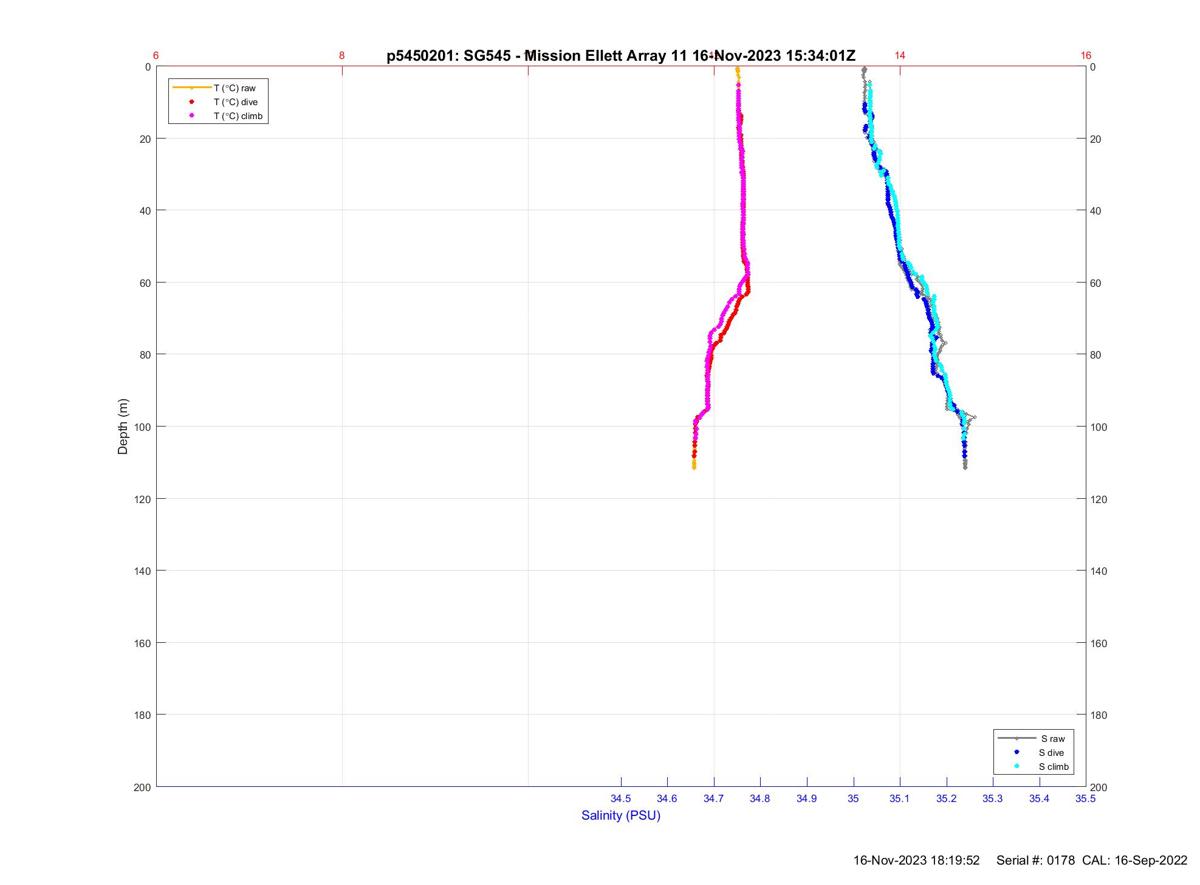The height and width of the screenshot is (885, 1200).
Task: Click the magenta dot marker beside T climb
Action: point(190,116)
